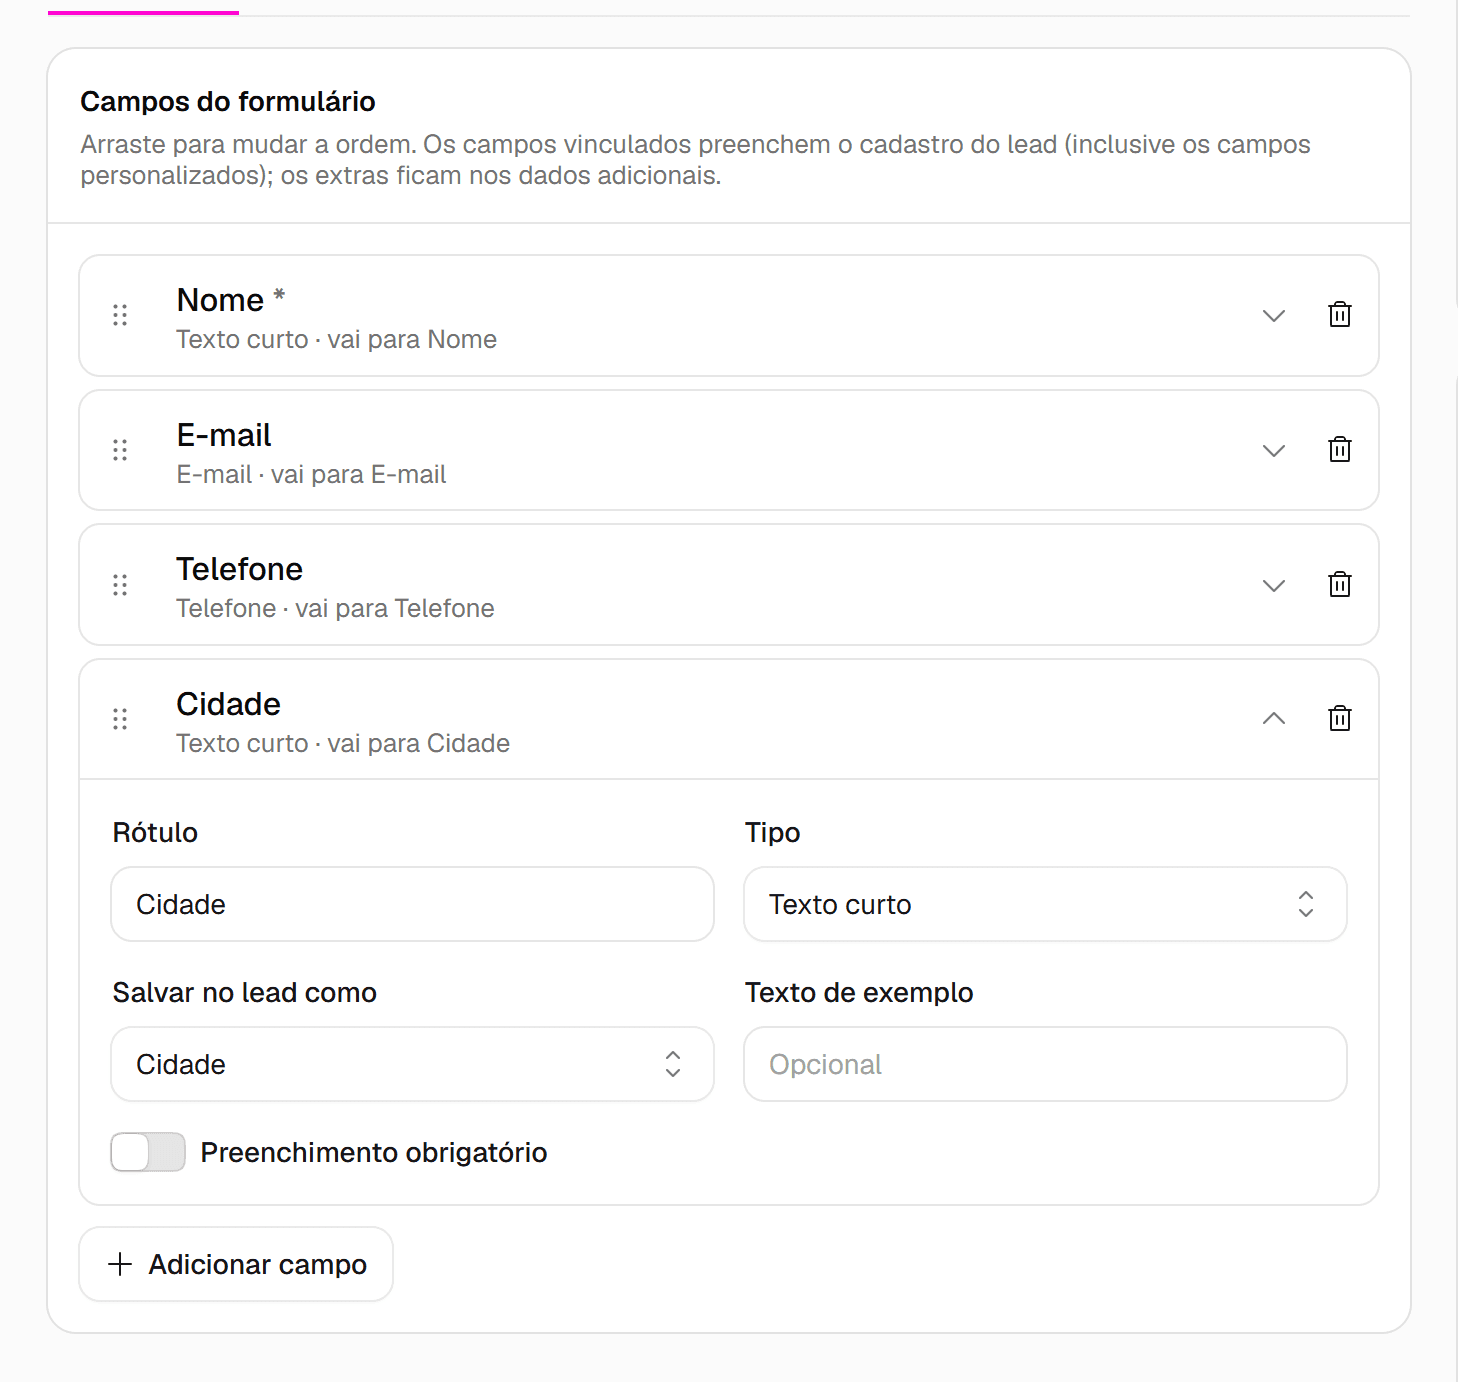The width and height of the screenshot is (1458, 1382).
Task: Click the 'Texto curto · vai para Nome' subtitle
Action: (x=336, y=340)
